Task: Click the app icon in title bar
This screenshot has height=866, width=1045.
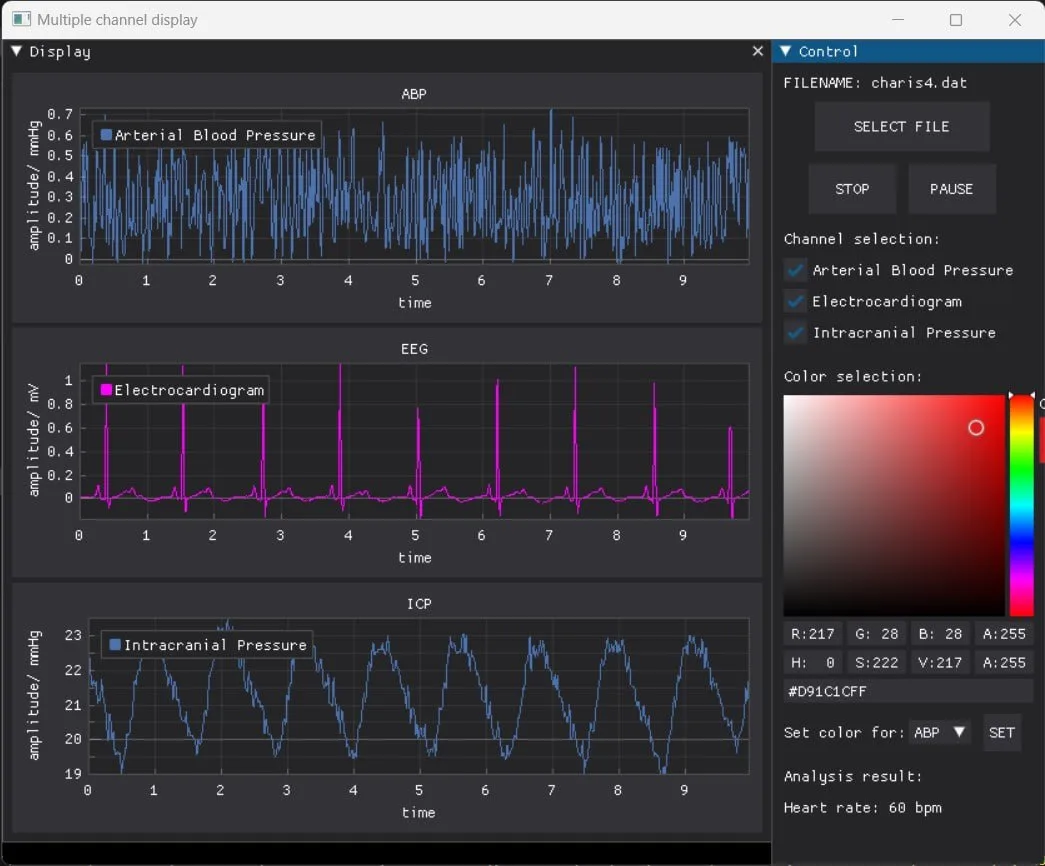Action: (x=21, y=19)
